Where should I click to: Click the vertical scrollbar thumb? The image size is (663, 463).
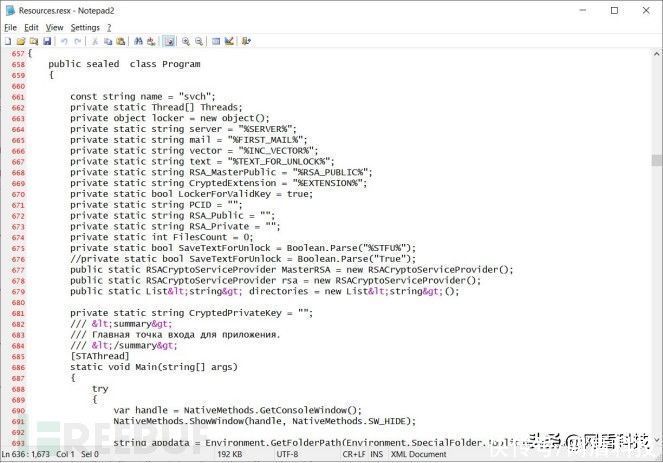(x=657, y=161)
